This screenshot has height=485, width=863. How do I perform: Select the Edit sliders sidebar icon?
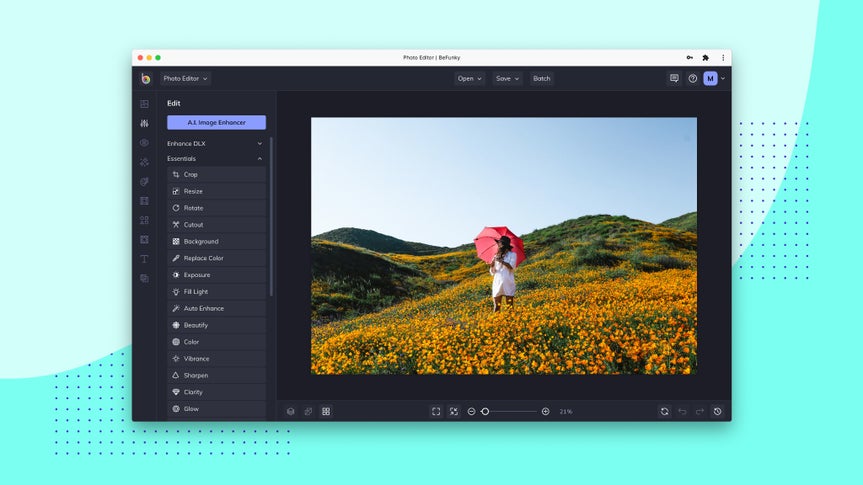click(x=144, y=123)
